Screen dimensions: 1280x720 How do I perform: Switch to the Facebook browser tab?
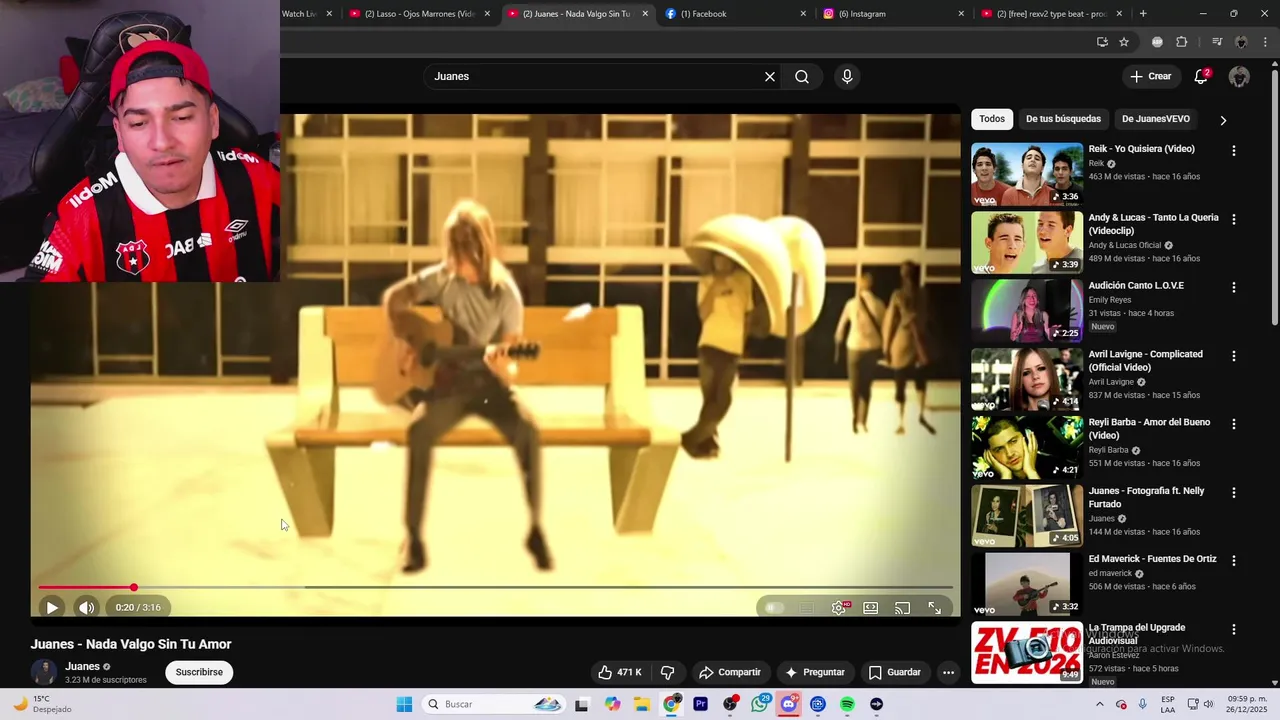(733, 14)
